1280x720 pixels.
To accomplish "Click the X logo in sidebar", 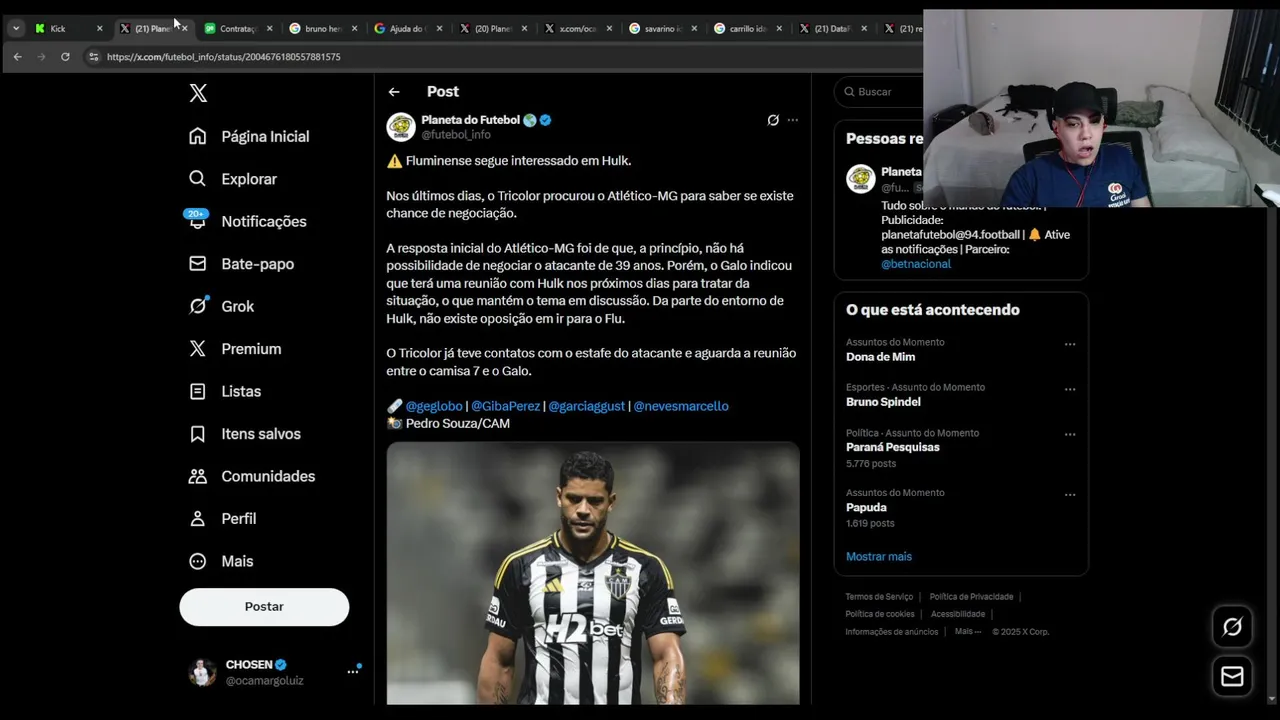I will (x=198, y=93).
